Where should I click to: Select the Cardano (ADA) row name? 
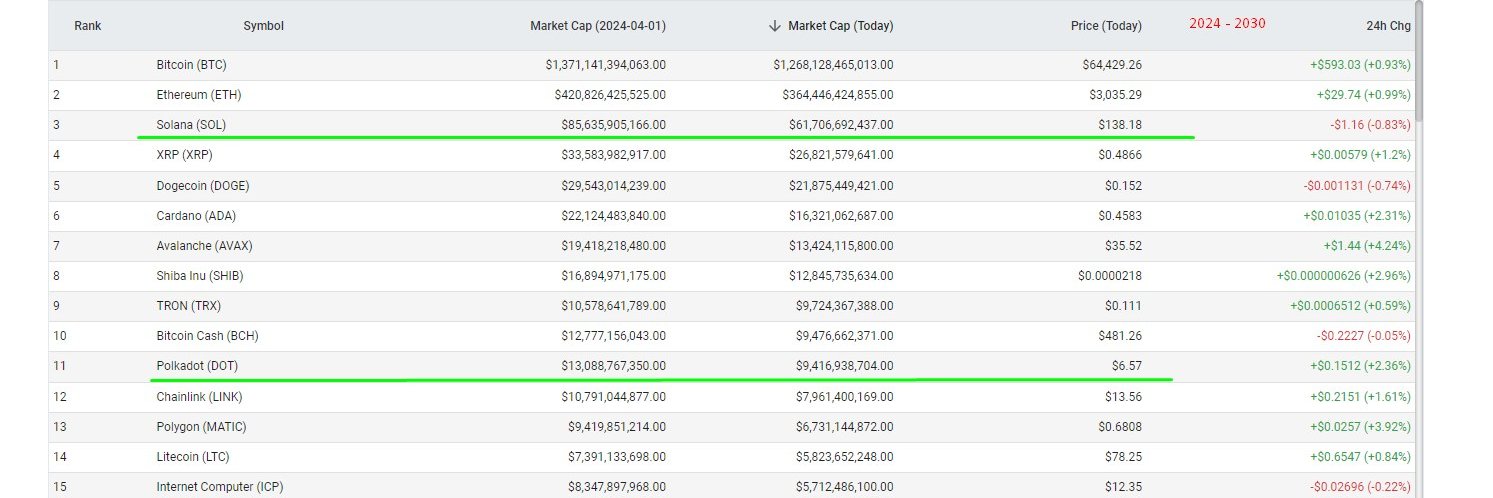tap(196, 216)
